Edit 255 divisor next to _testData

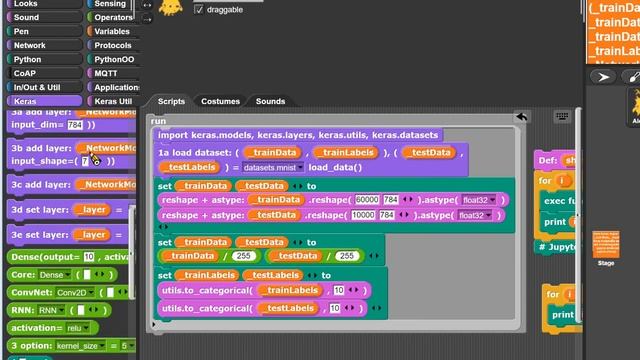[x=347, y=256]
